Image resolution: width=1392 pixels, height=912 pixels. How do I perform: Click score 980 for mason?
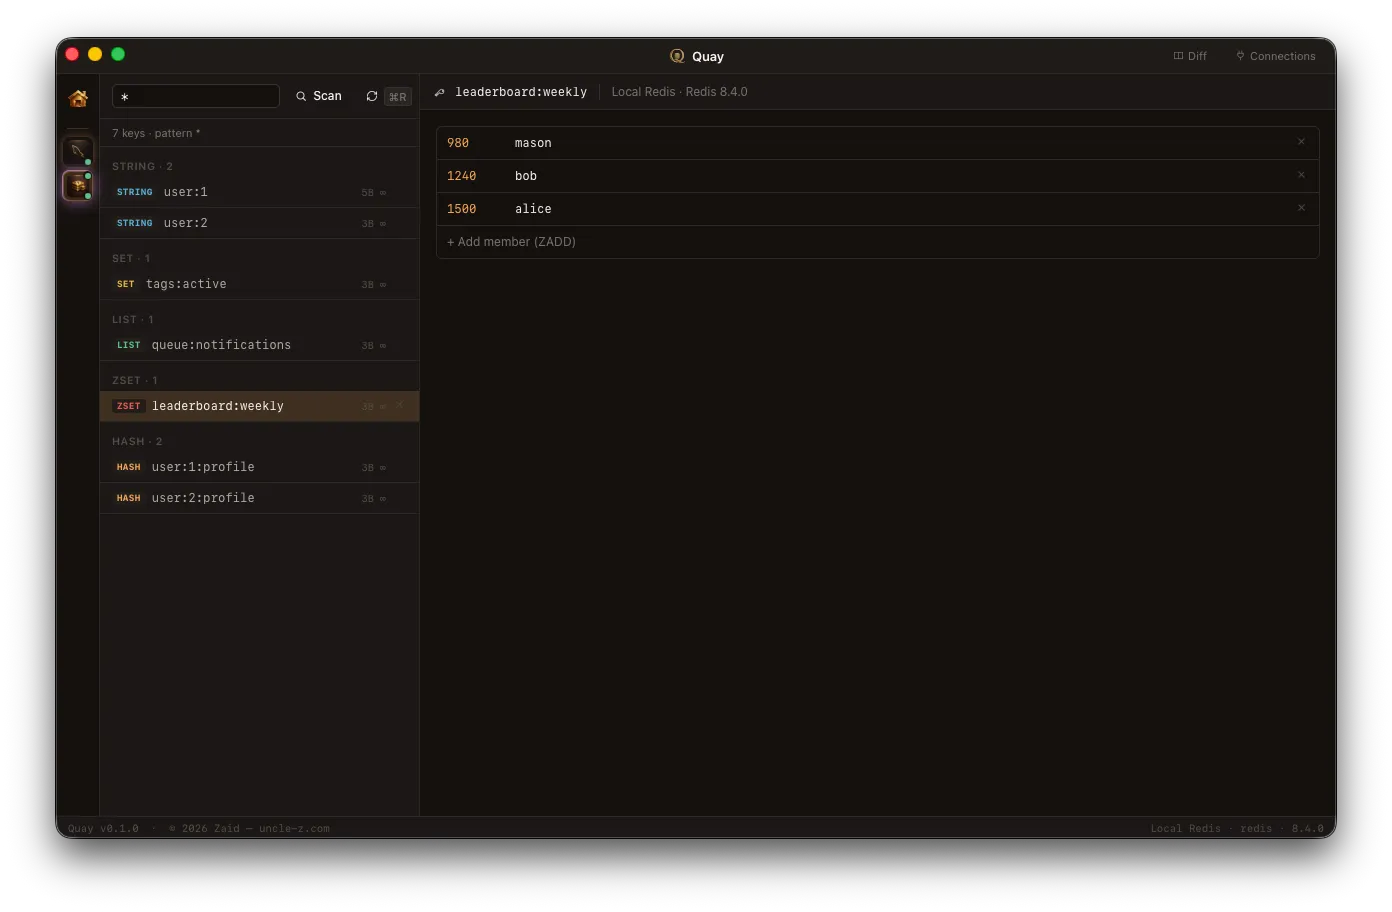coord(458,143)
